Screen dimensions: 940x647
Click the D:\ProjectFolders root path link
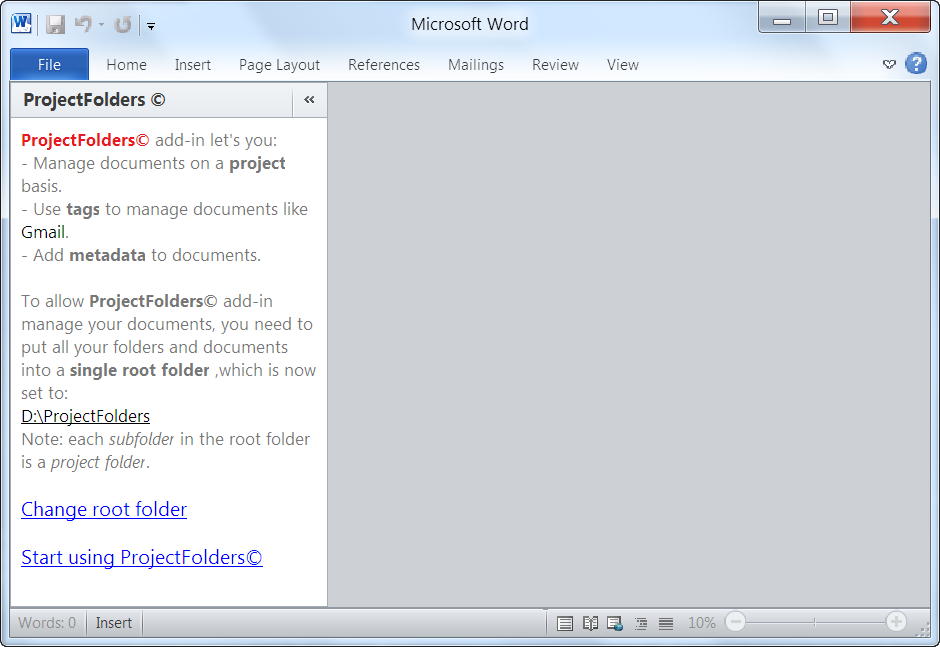(x=85, y=416)
